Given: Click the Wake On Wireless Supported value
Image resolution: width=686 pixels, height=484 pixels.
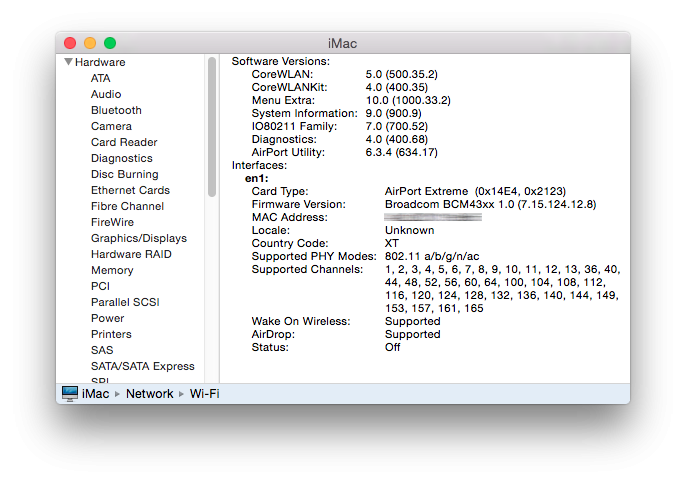Looking at the screenshot, I should point(413,321).
